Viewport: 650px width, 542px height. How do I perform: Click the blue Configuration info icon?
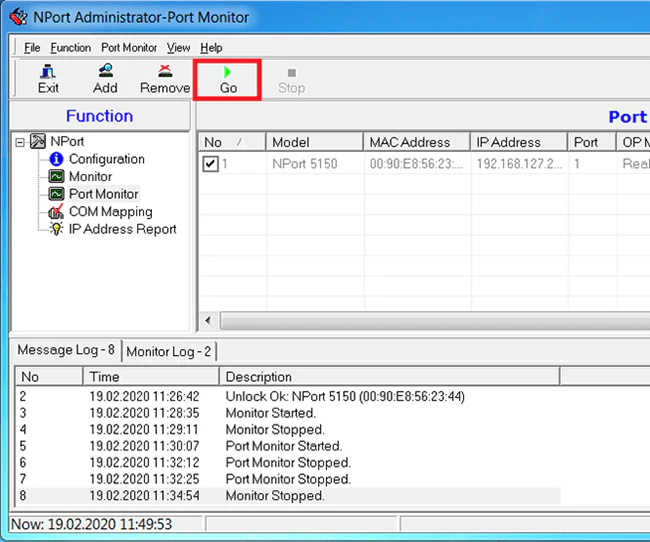pos(56,159)
